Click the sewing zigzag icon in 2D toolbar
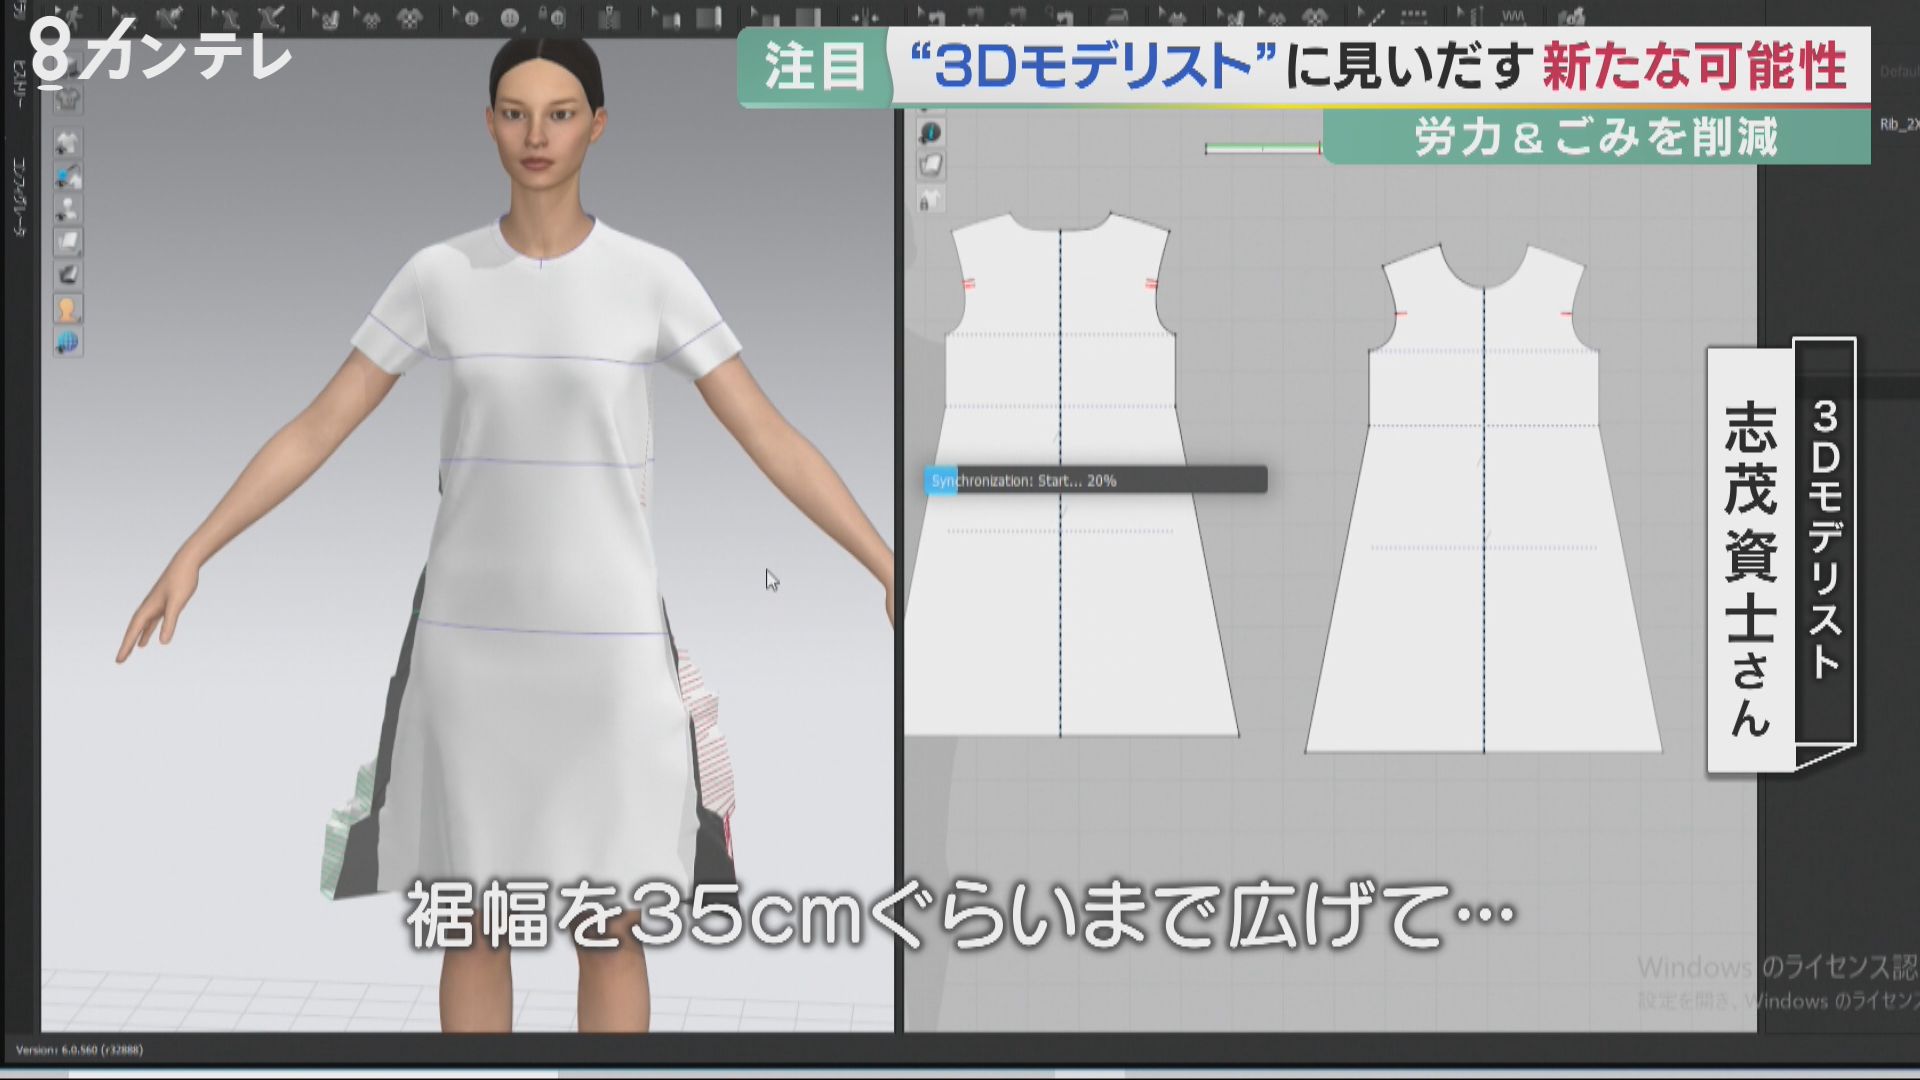The image size is (1920, 1080). [1512, 16]
